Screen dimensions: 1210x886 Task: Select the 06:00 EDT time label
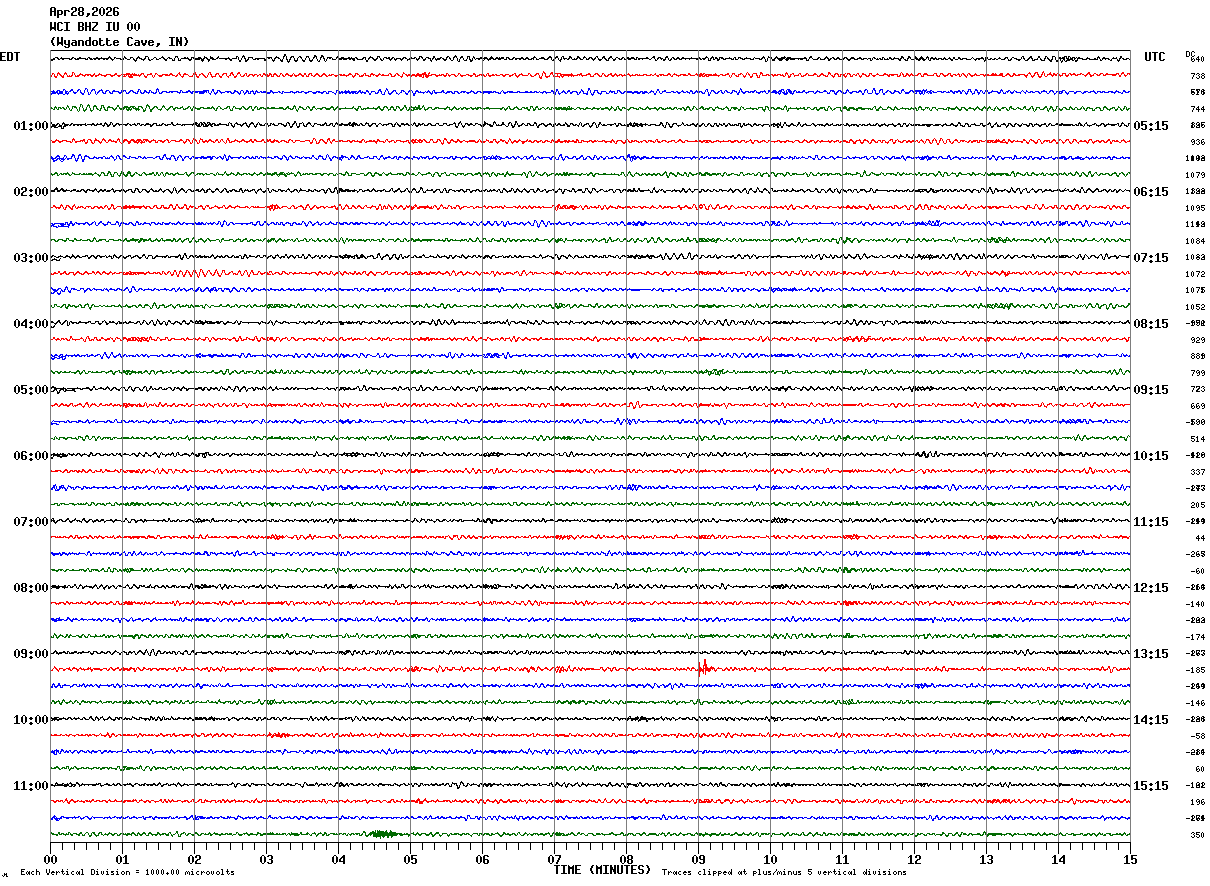coord(31,456)
